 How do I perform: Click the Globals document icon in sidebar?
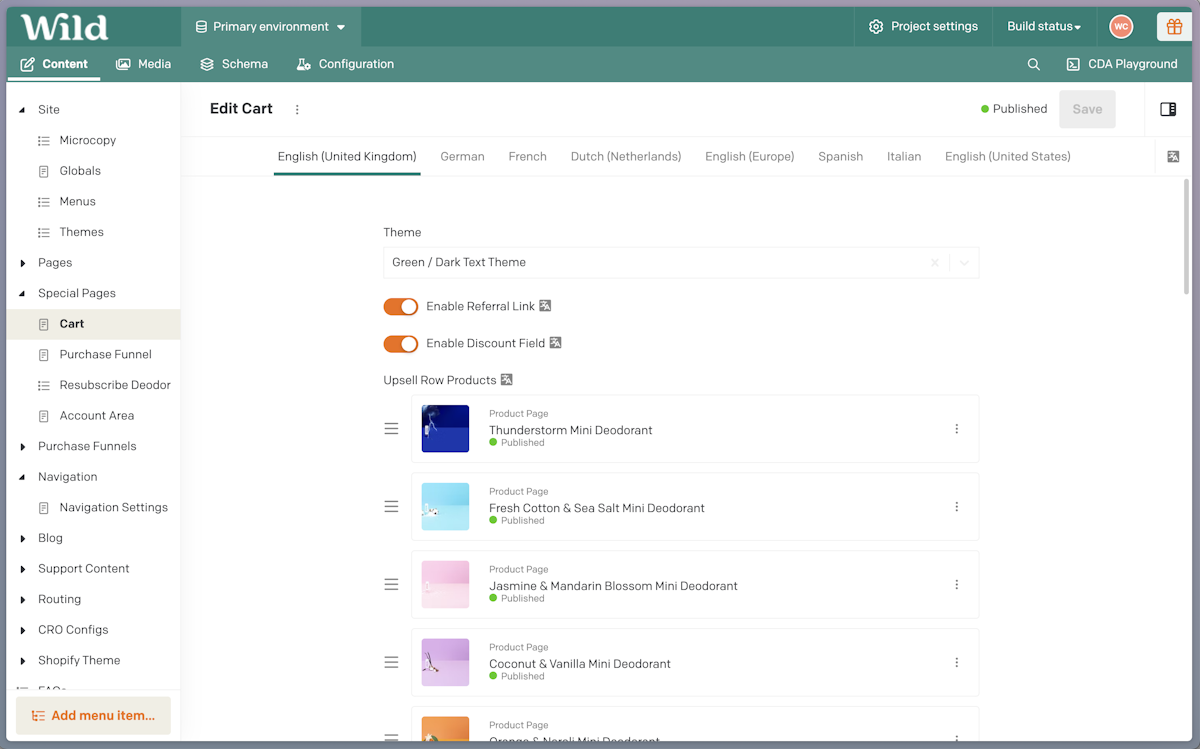pyautogui.click(x=44, y=171)
